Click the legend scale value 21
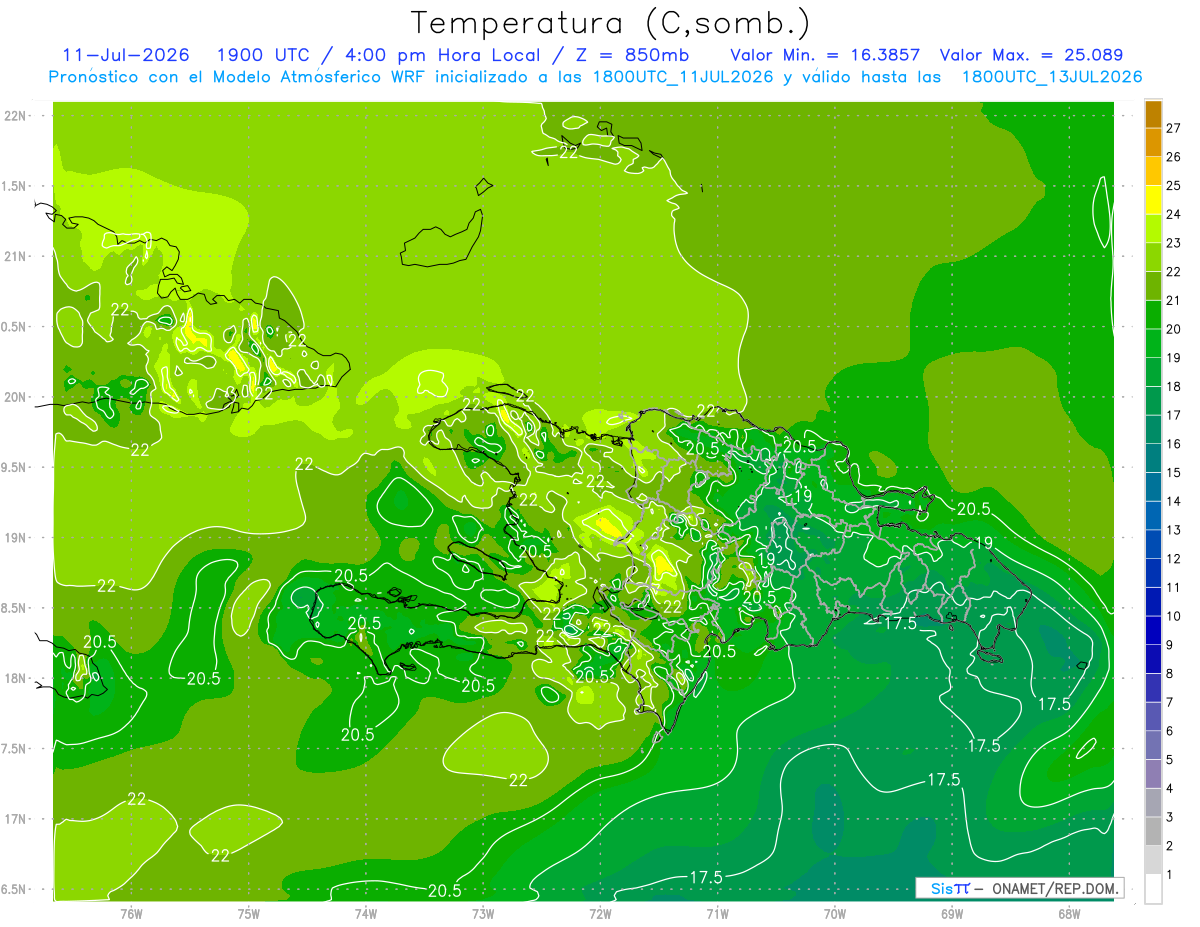 1173,300
